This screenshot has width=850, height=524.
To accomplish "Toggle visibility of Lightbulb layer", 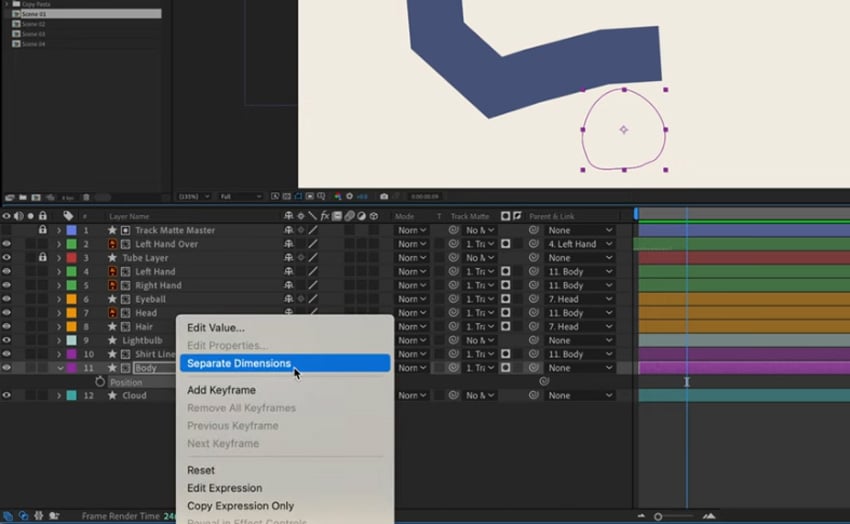I will click(7, 340).
